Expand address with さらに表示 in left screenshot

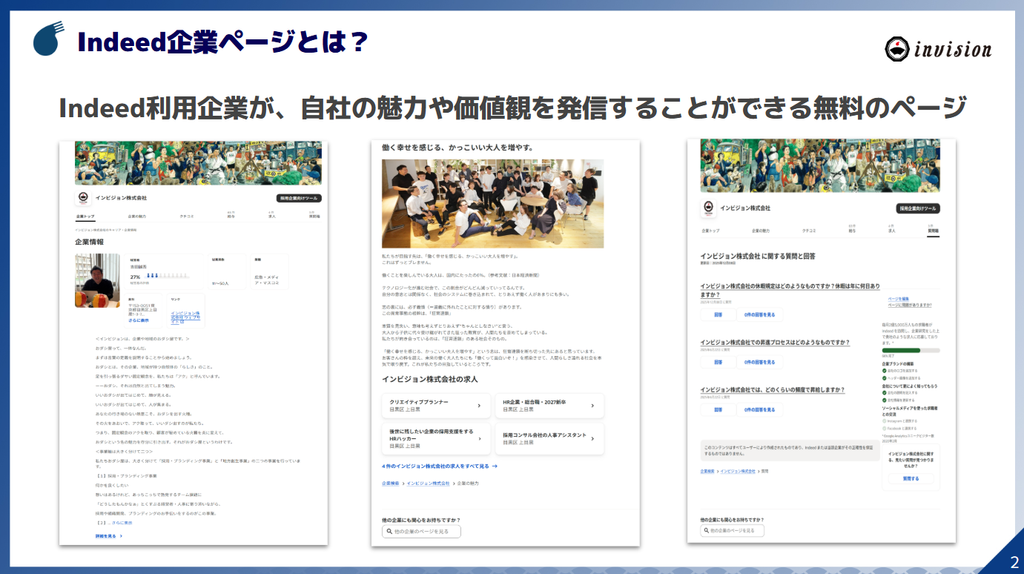click(138, 321)
